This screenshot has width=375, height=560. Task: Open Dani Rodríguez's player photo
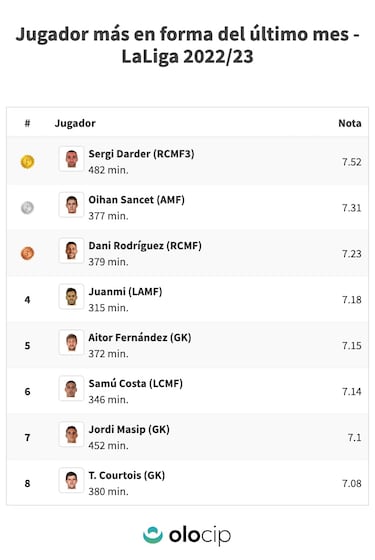click(x=71, y=250)
